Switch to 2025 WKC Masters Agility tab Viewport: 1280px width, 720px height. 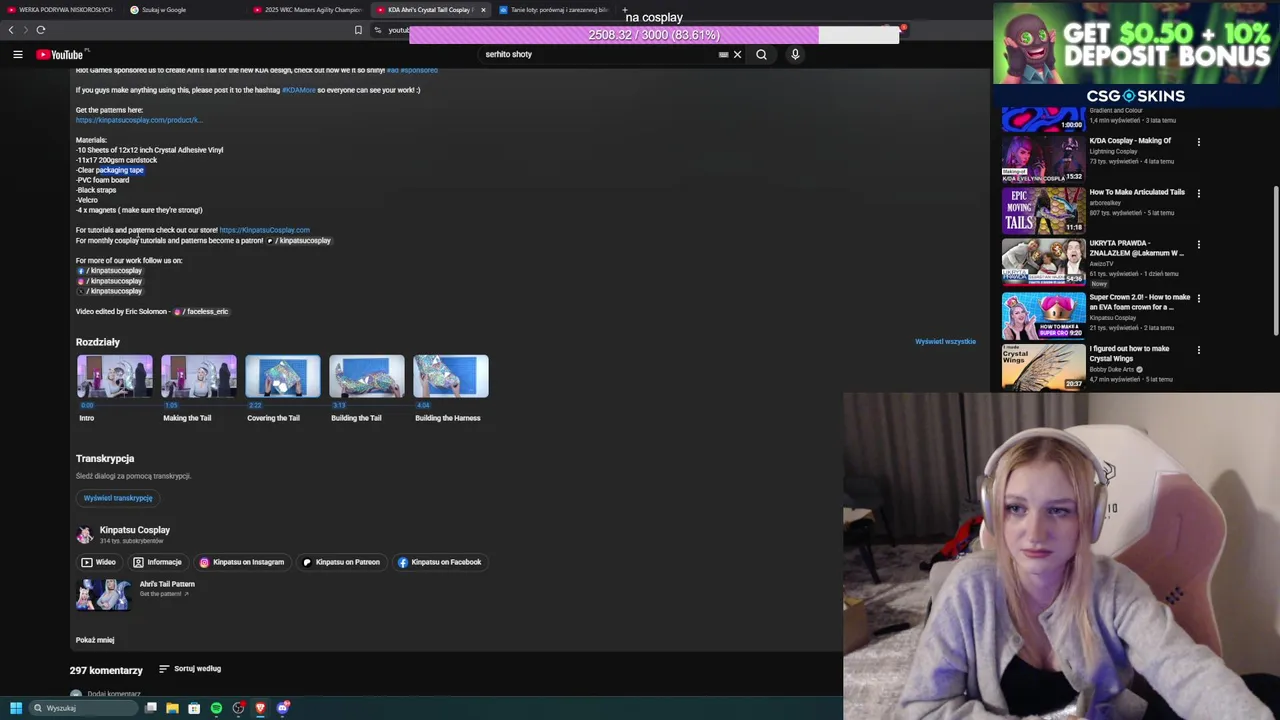pos(308,10)
